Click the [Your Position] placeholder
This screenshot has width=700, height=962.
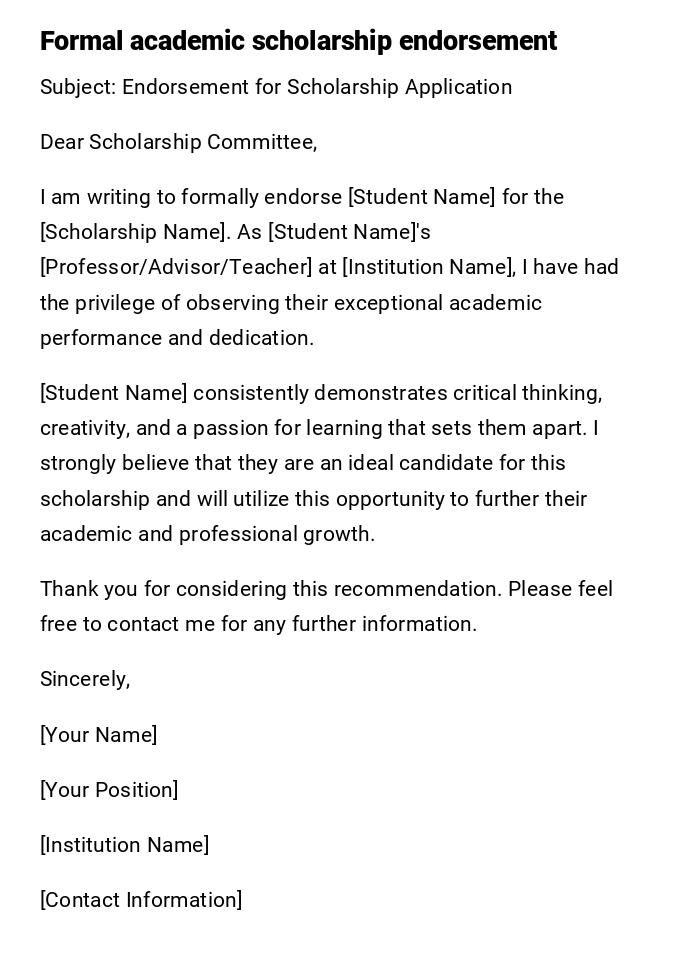point(109,790)
